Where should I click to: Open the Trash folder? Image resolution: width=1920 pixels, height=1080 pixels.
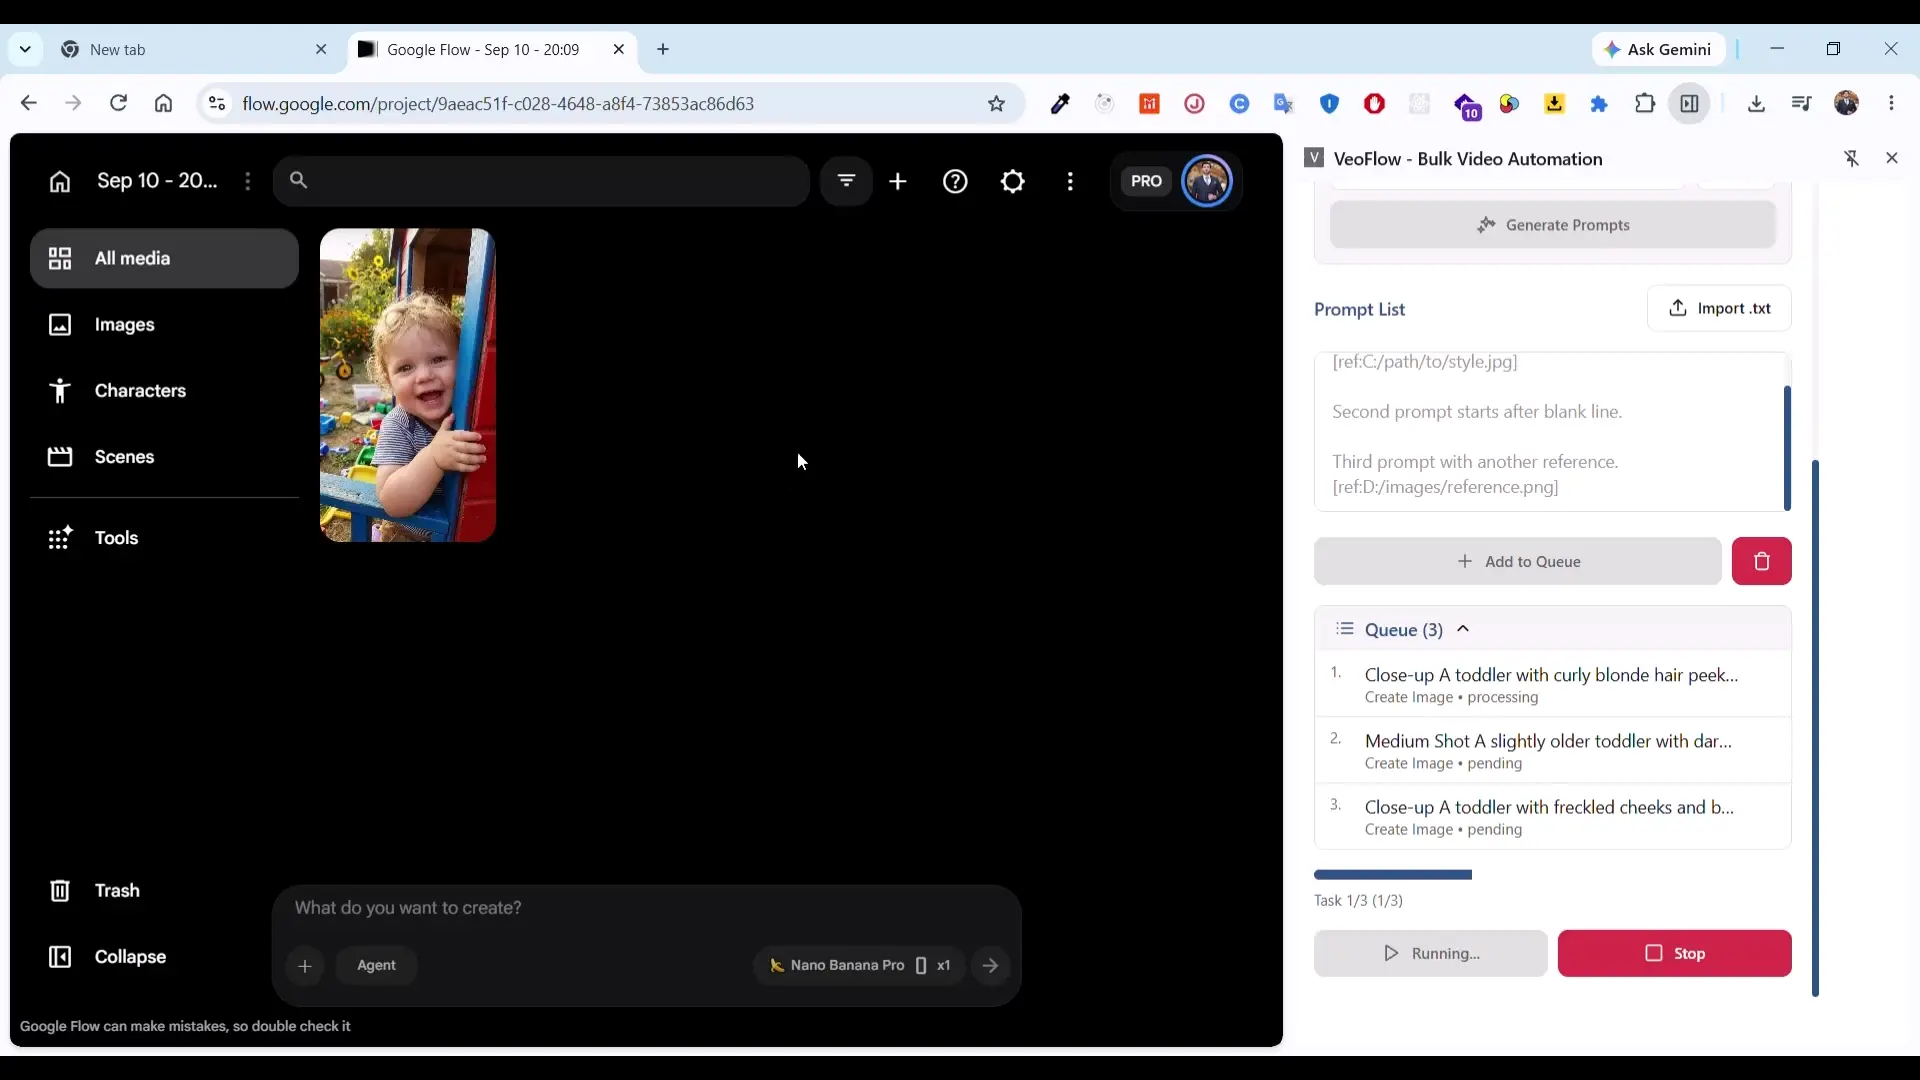[x=164, y=890]
